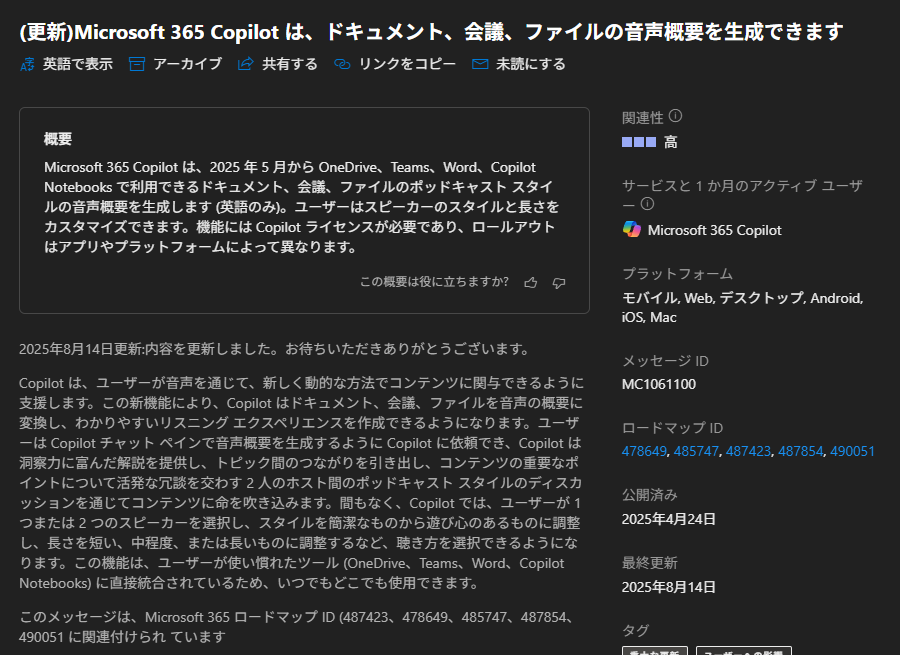Click the 英語で表示 translate icon
900x655 pixels.
coord(27,64)
